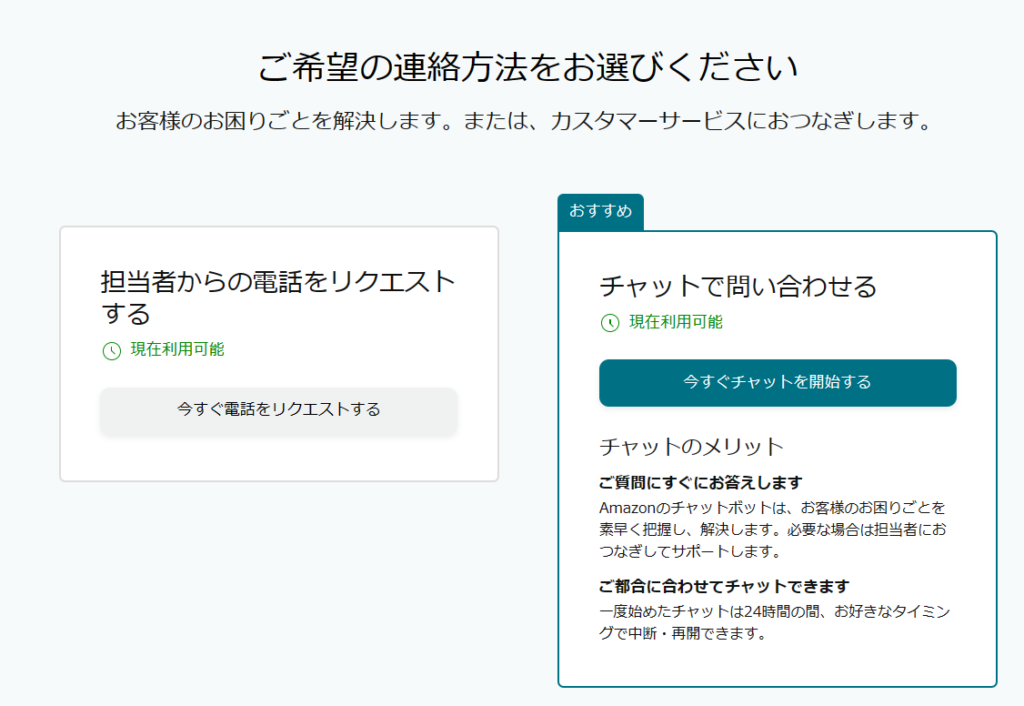1024x706 pixels.
Task: Click the bold ご質問にすぐにお答えします text
Action: (x=701, y=482)
